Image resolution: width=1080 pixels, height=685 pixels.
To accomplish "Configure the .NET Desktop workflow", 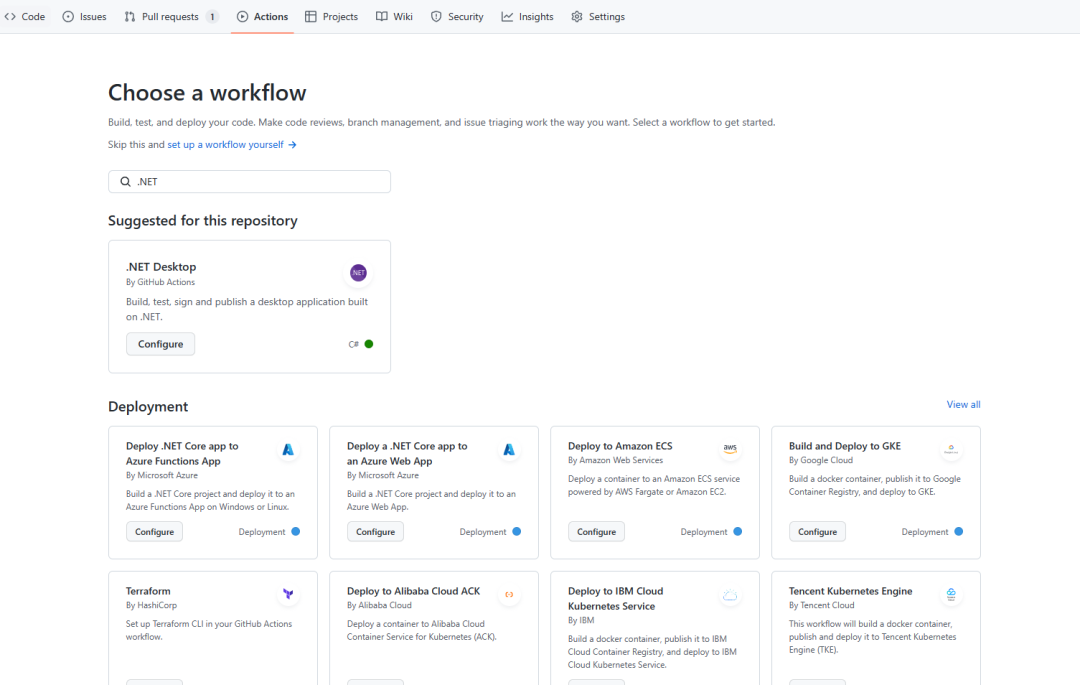I will tap(160, 344).
